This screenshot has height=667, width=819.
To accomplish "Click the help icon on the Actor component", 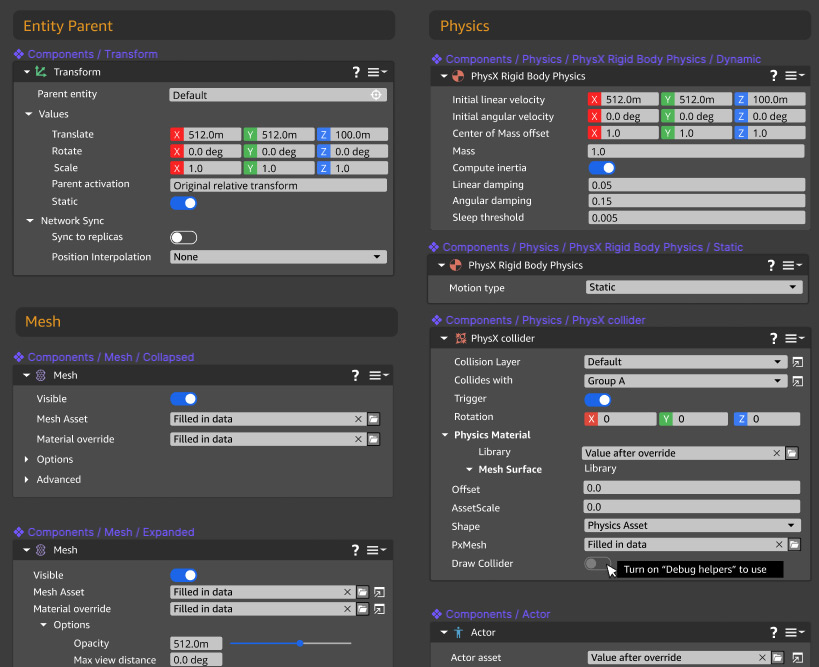I will 773,632.
